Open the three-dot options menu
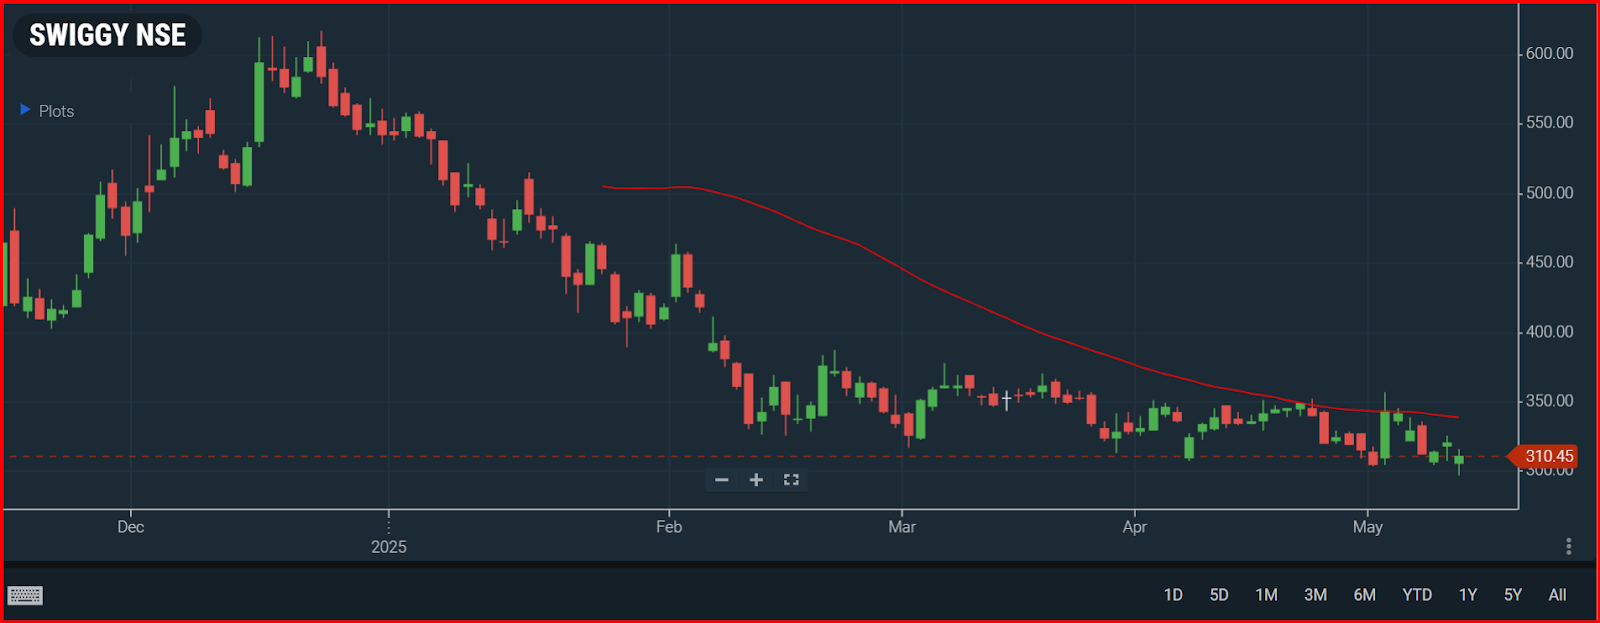 pos(1569,546)
